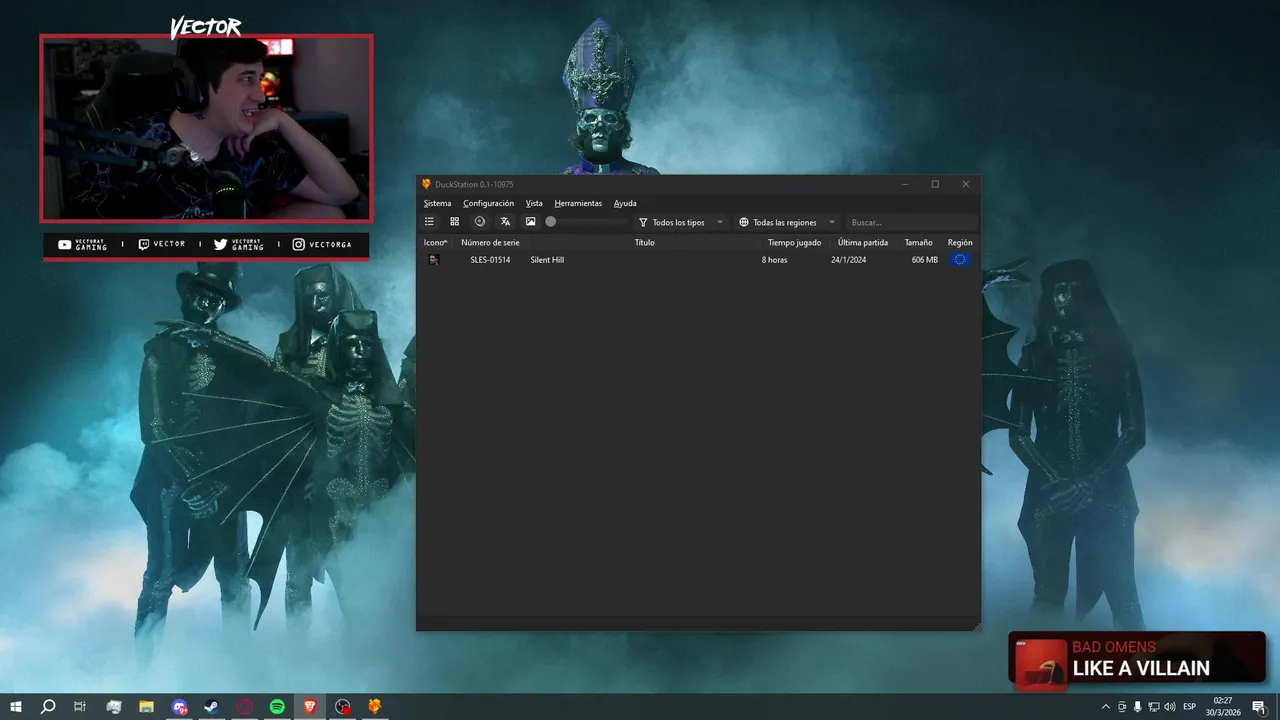Open Brave browser from the taskbar
The height and width of the screenshot is (720, 1280).
pyautogui.click(x=310, y=707)
